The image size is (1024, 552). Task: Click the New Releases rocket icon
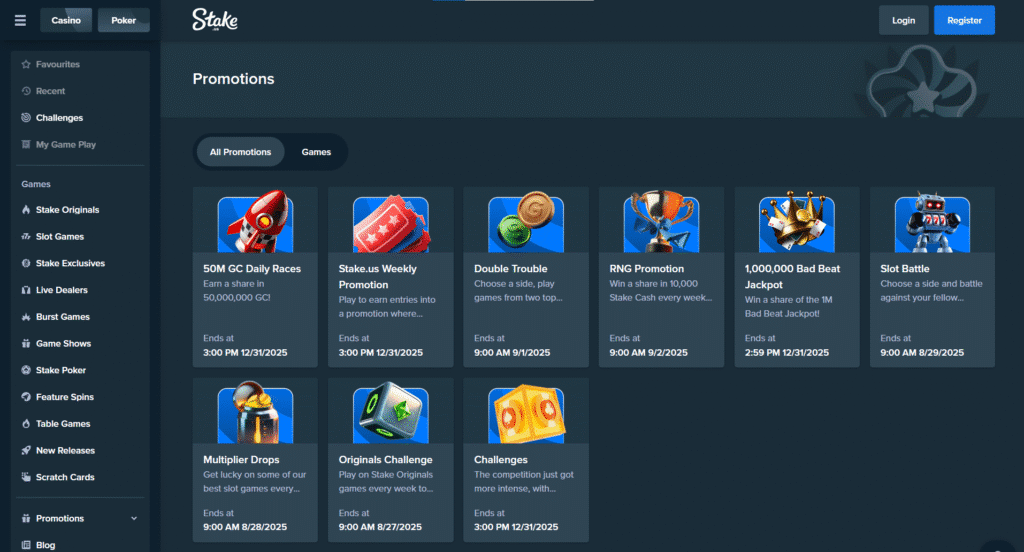[26, 451]
